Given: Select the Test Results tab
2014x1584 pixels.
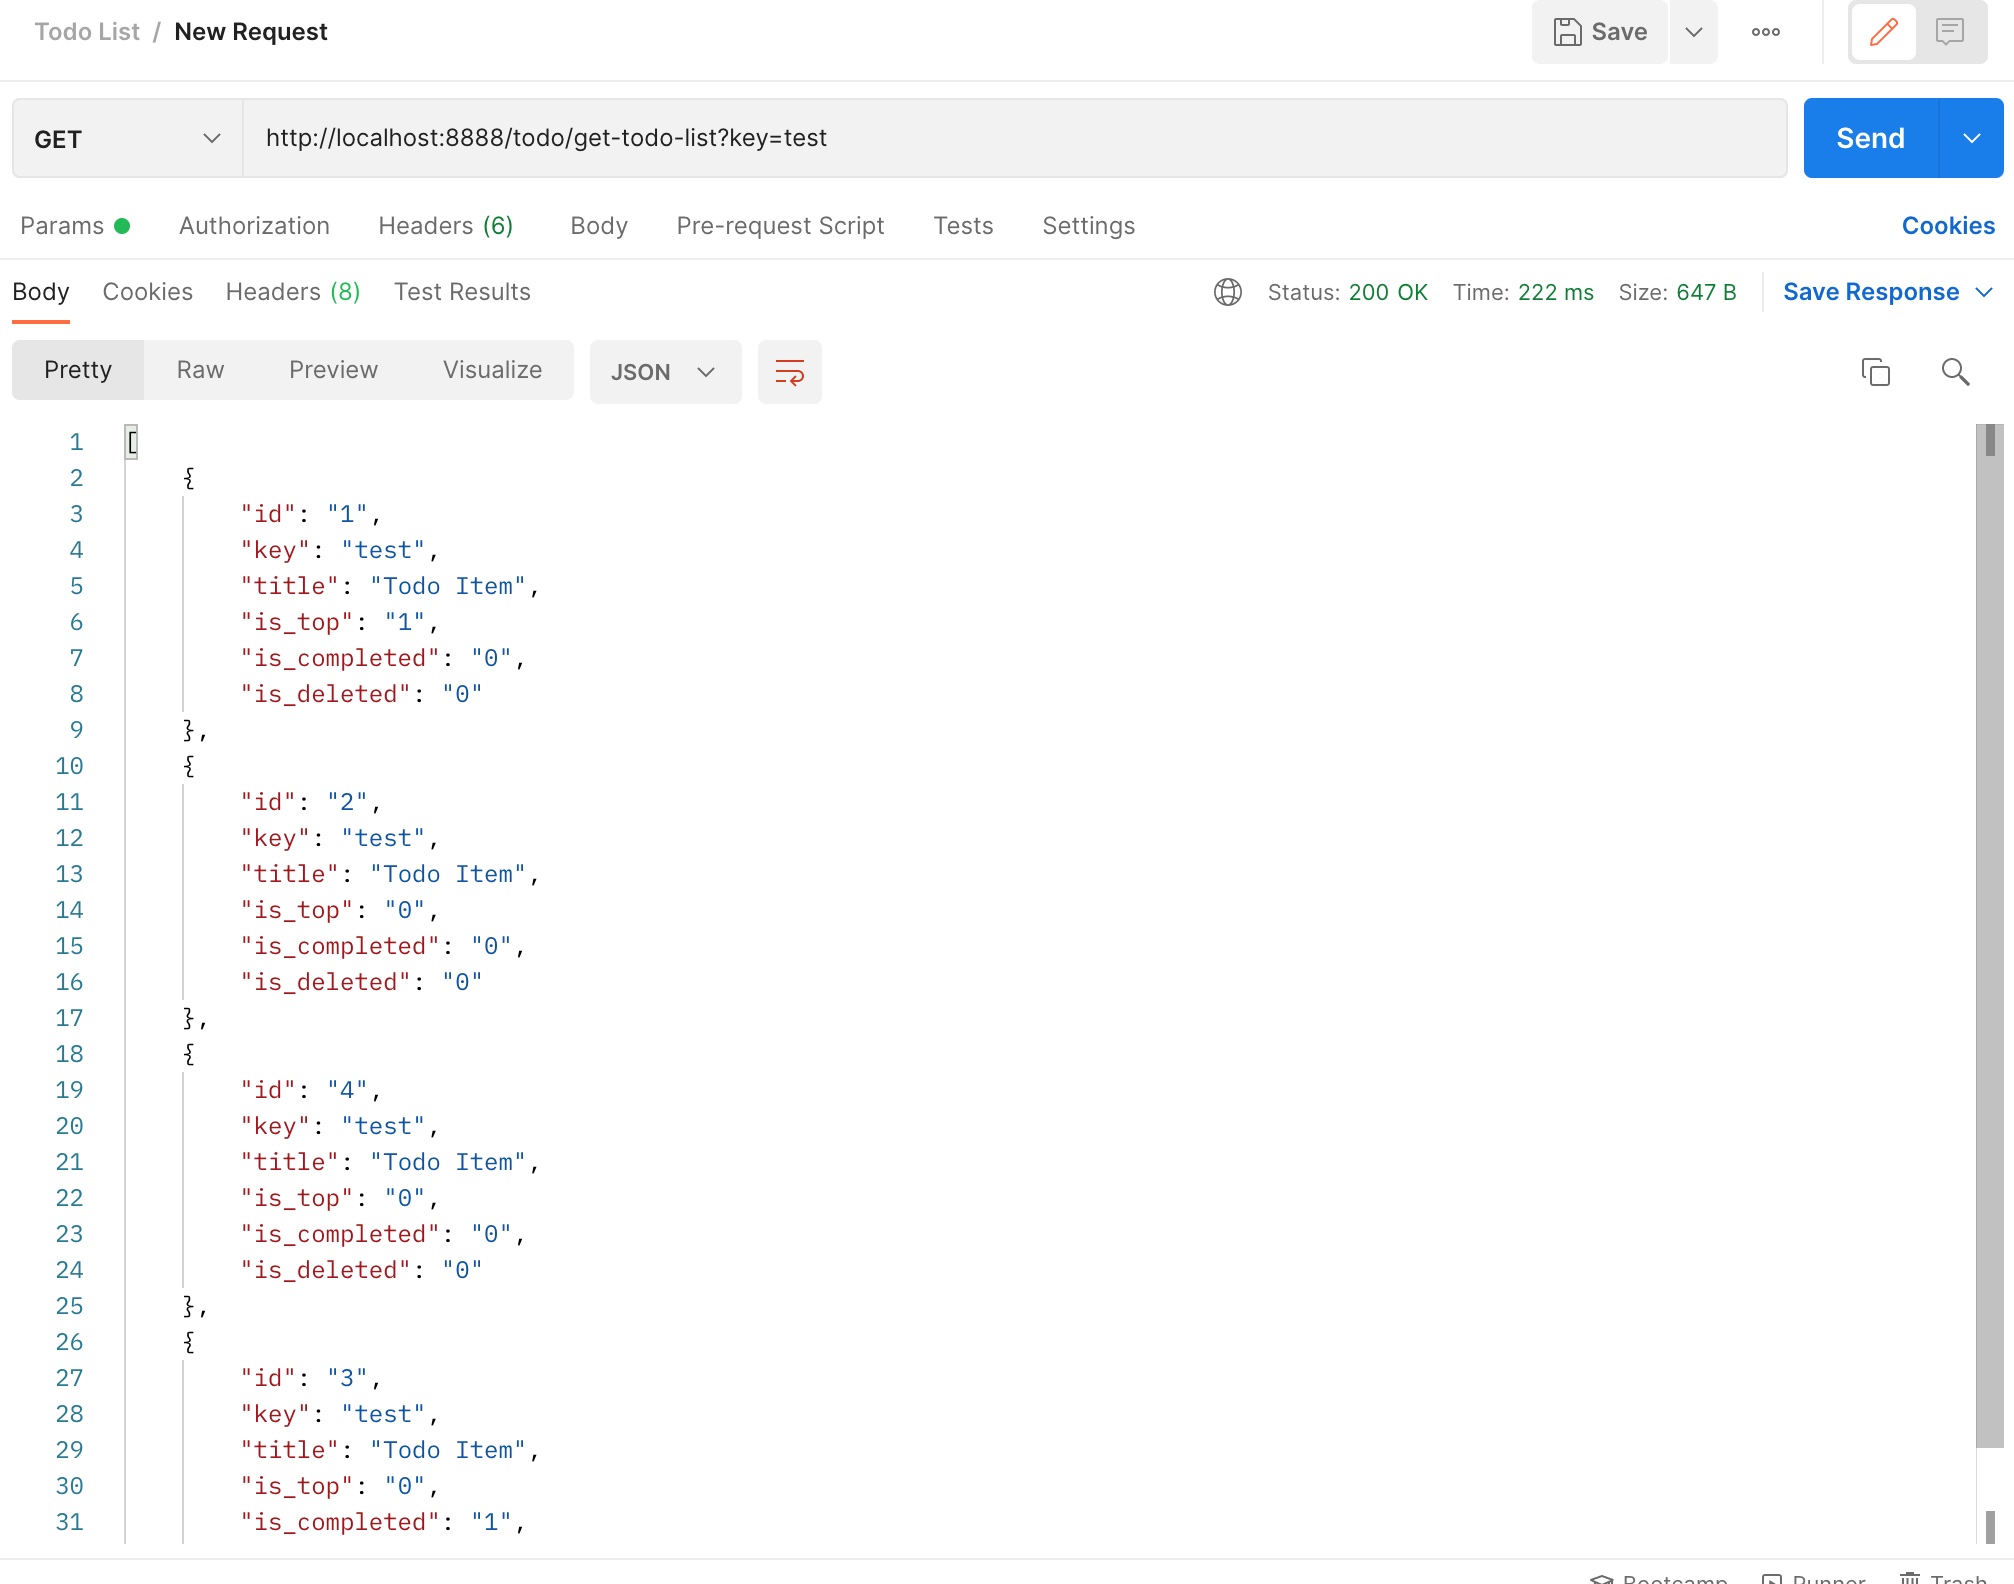Looking at the screenshot, I should [462, 292].
